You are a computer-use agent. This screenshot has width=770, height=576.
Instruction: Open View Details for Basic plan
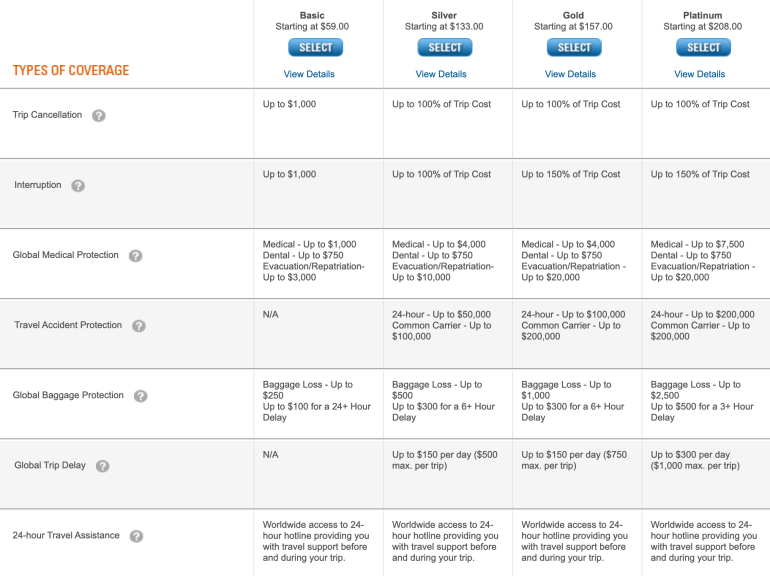pos(309,74)
